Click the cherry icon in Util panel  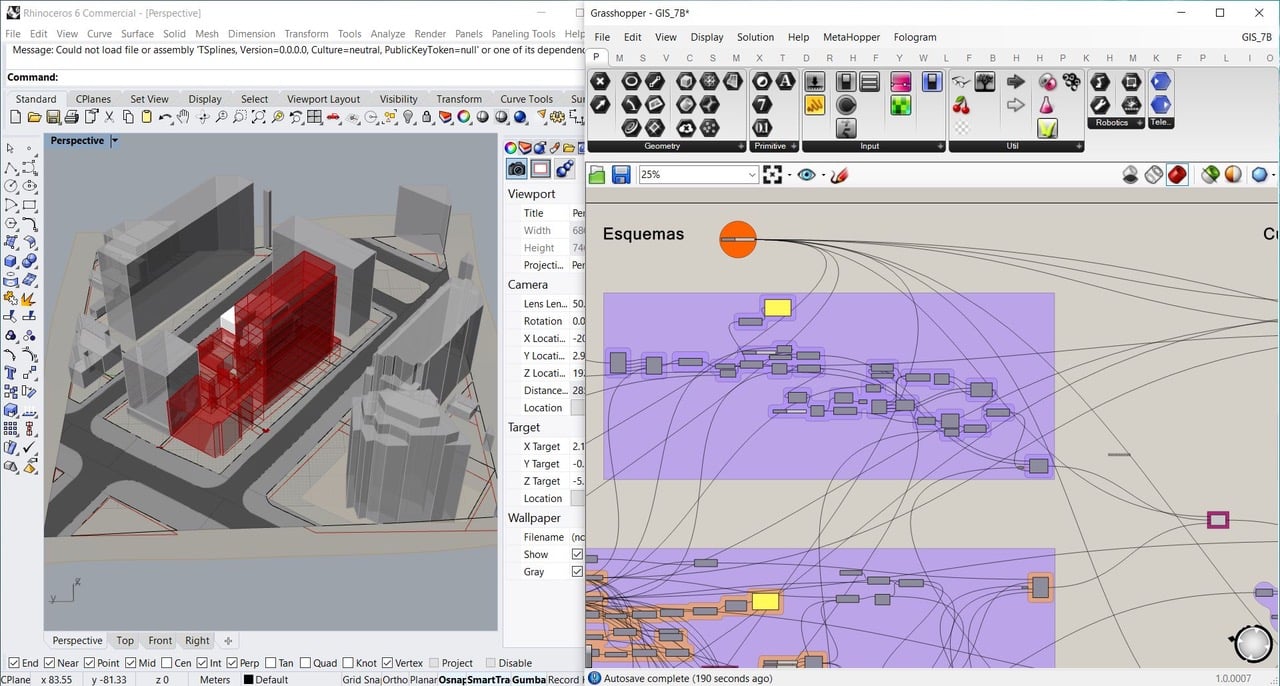(x=962, y=105)
